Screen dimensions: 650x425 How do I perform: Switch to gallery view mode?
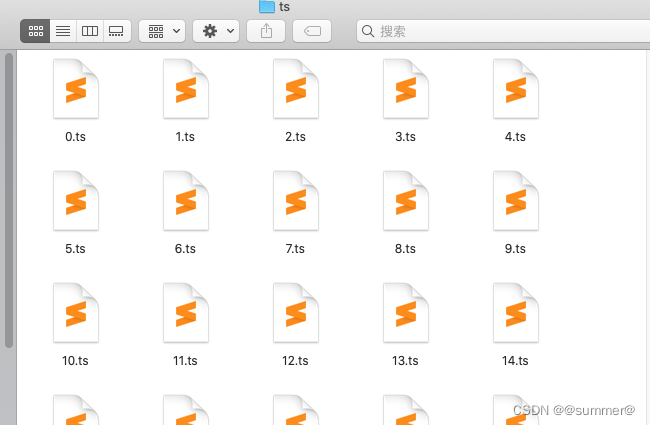(116, 31)
